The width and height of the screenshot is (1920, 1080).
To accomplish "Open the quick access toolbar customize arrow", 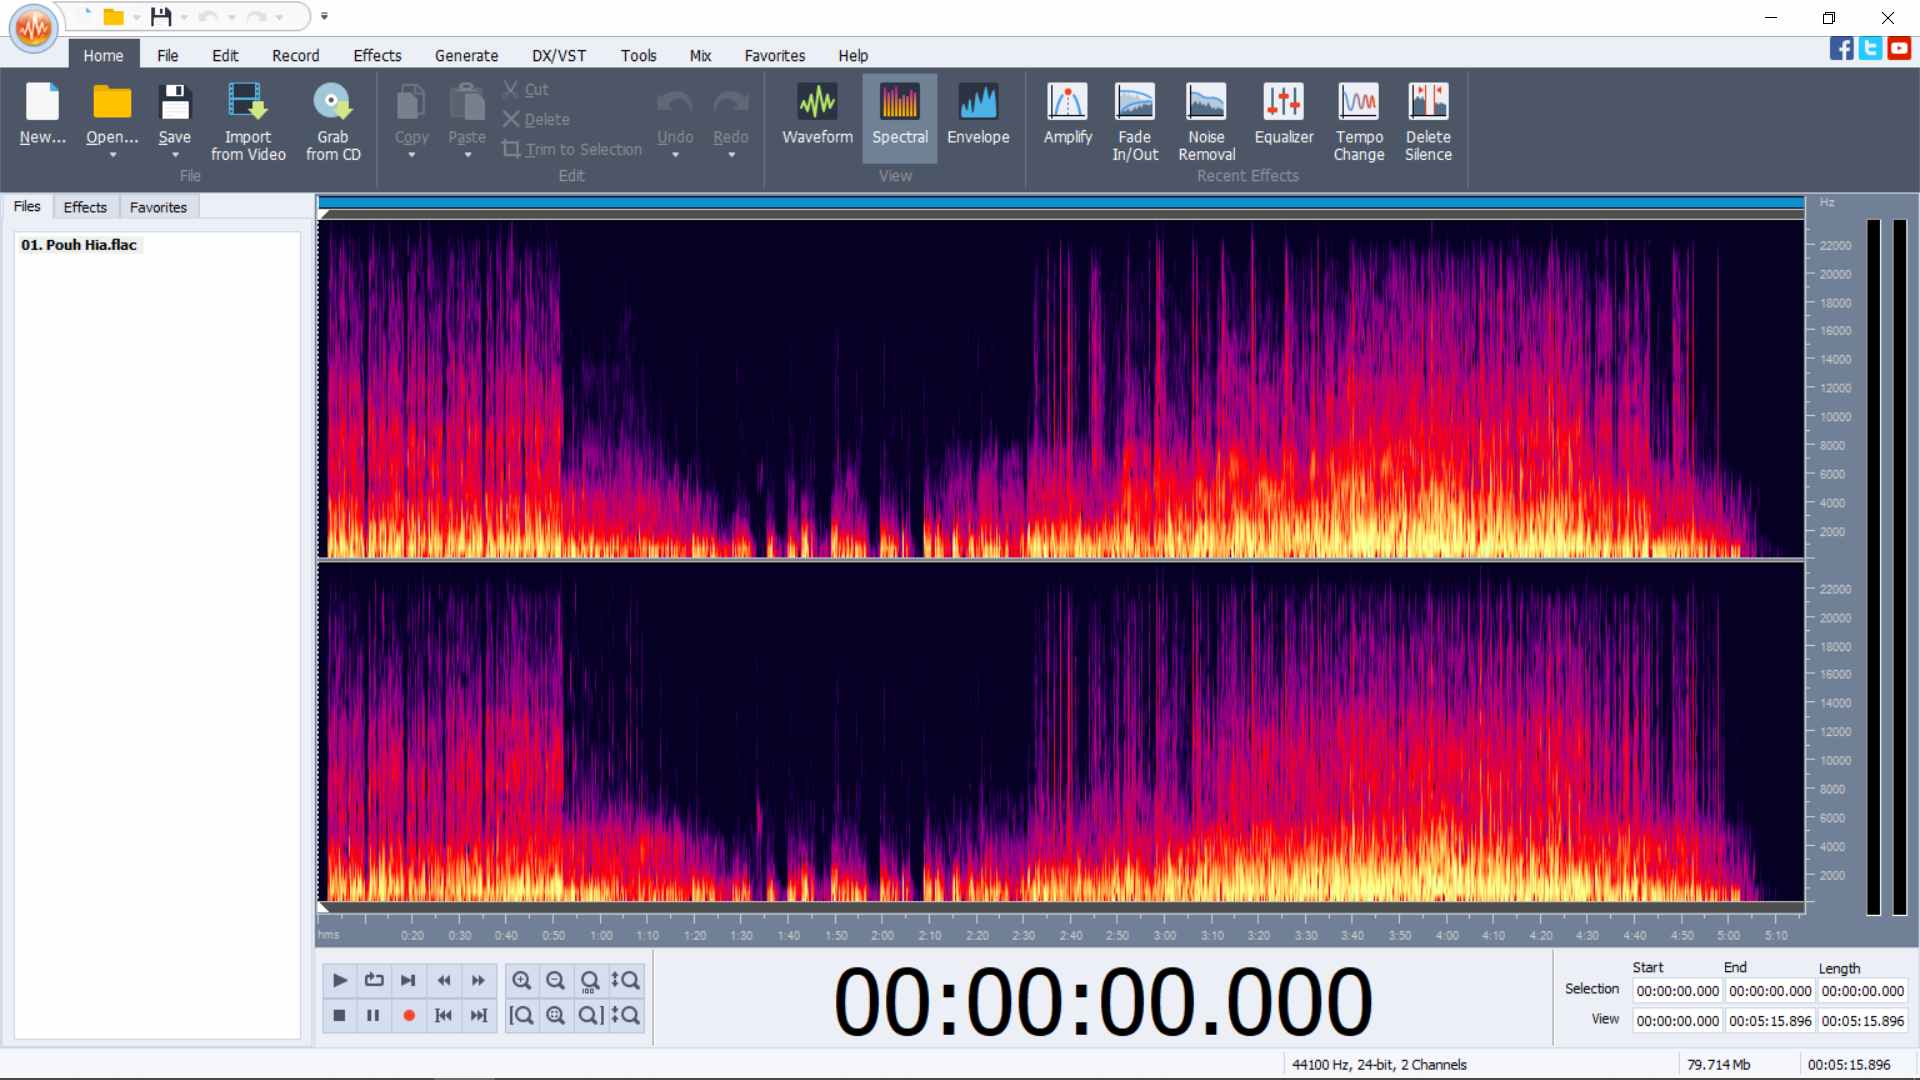I will pyautogui.click(x=324, y=16).
